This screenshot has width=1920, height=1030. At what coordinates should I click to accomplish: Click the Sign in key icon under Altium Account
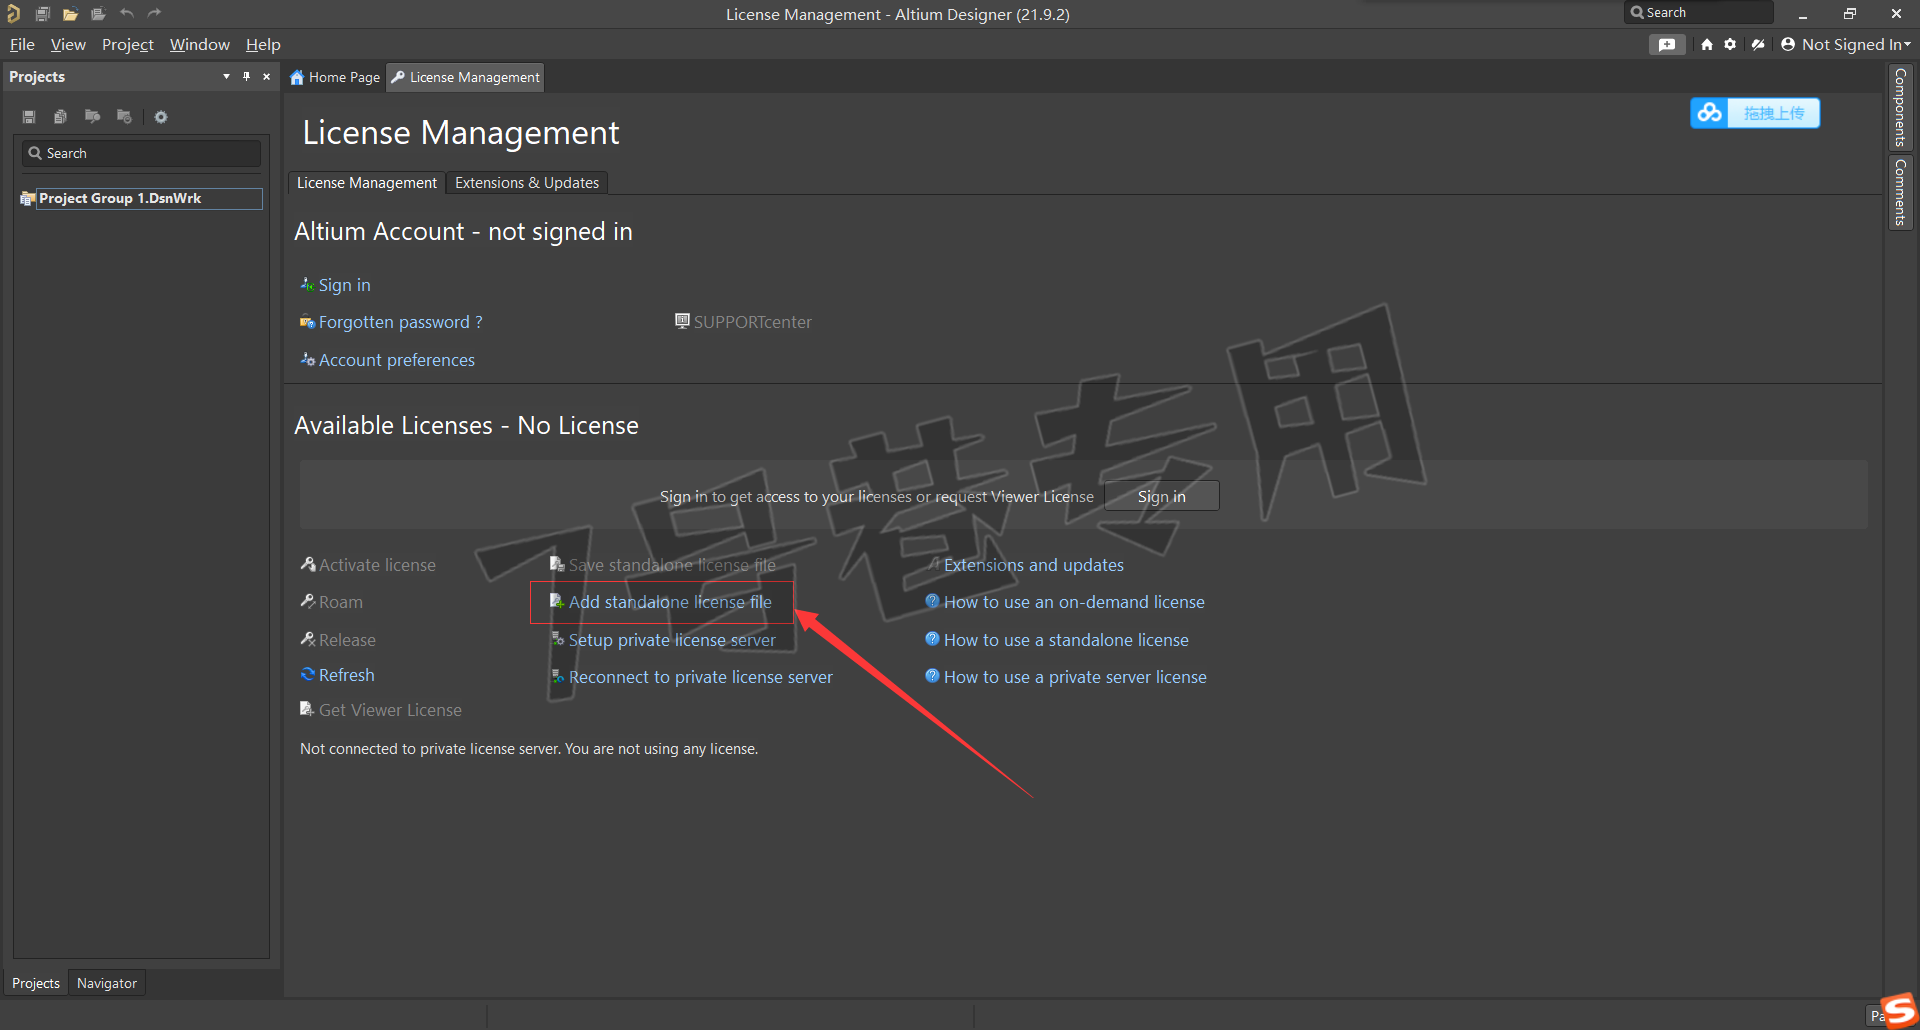pyautogui.click(x=307, y=284)
